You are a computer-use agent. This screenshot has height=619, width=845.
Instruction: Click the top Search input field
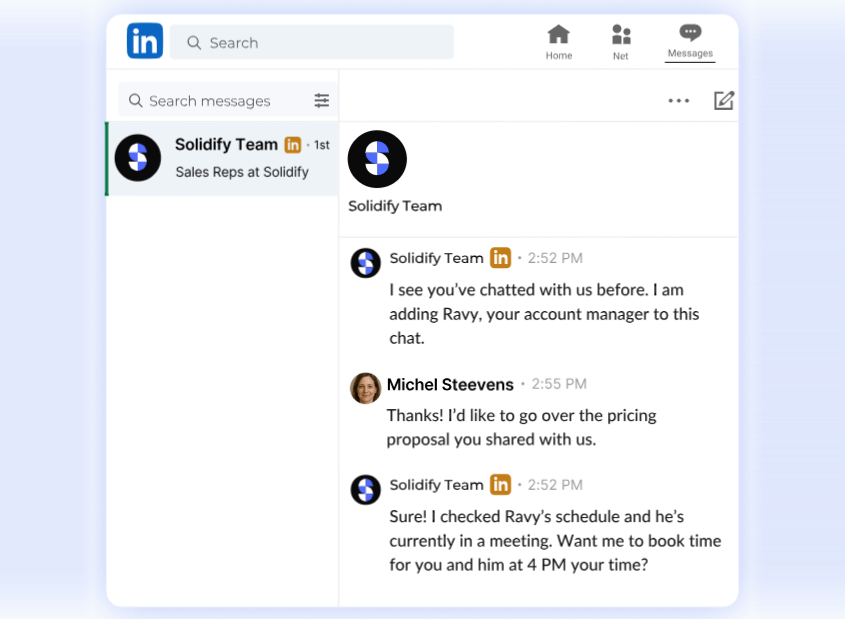(311, 42)
